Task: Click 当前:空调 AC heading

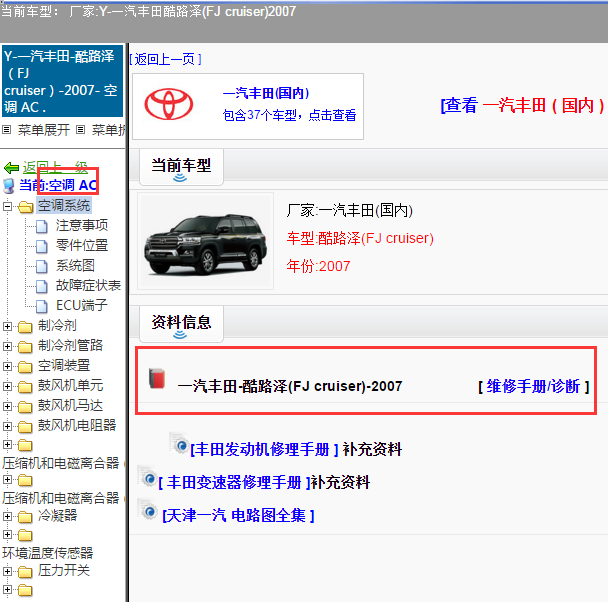Action: point(58,185)
